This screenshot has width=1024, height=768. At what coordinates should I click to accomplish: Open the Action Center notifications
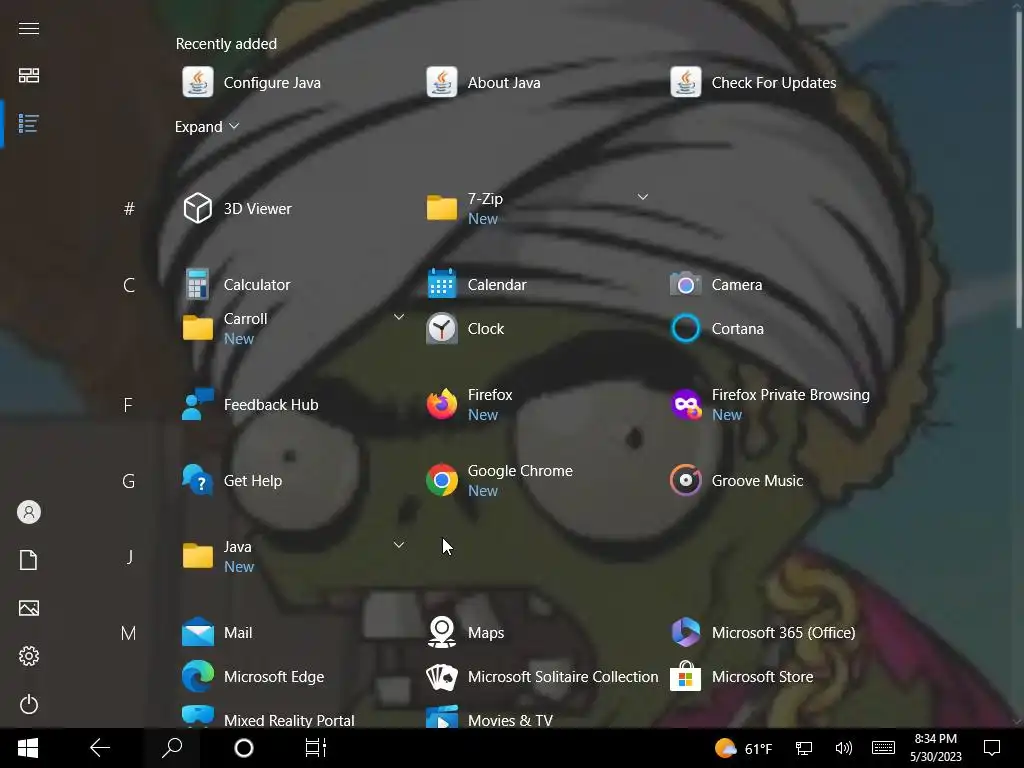tap(992, 748)
